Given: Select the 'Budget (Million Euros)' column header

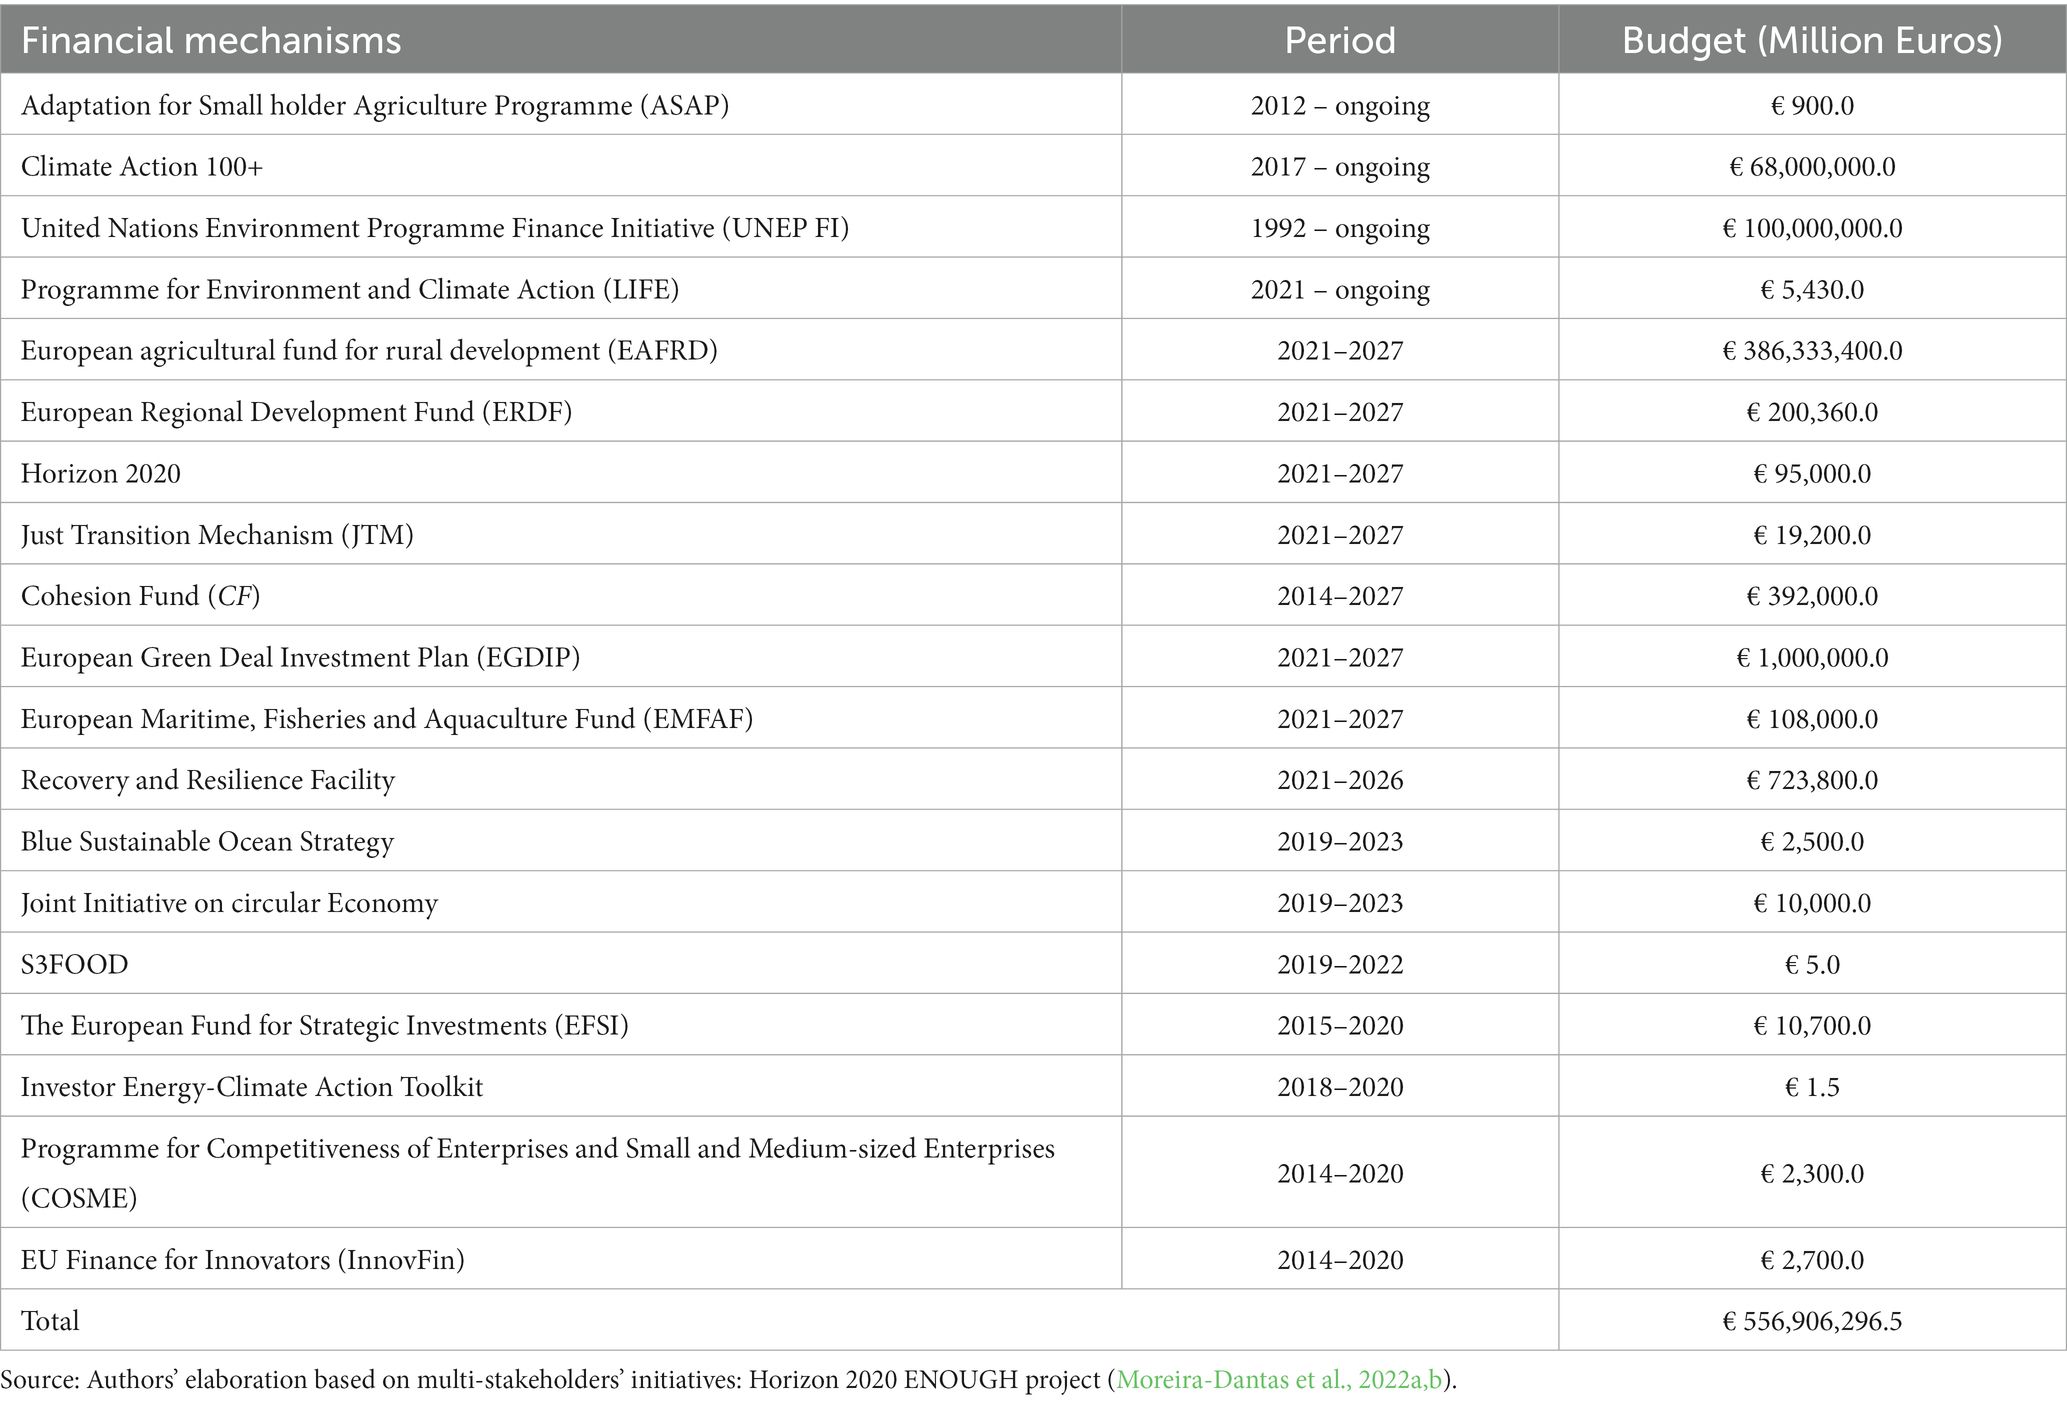Looking at the screenshot, I should click(1812, 40).
